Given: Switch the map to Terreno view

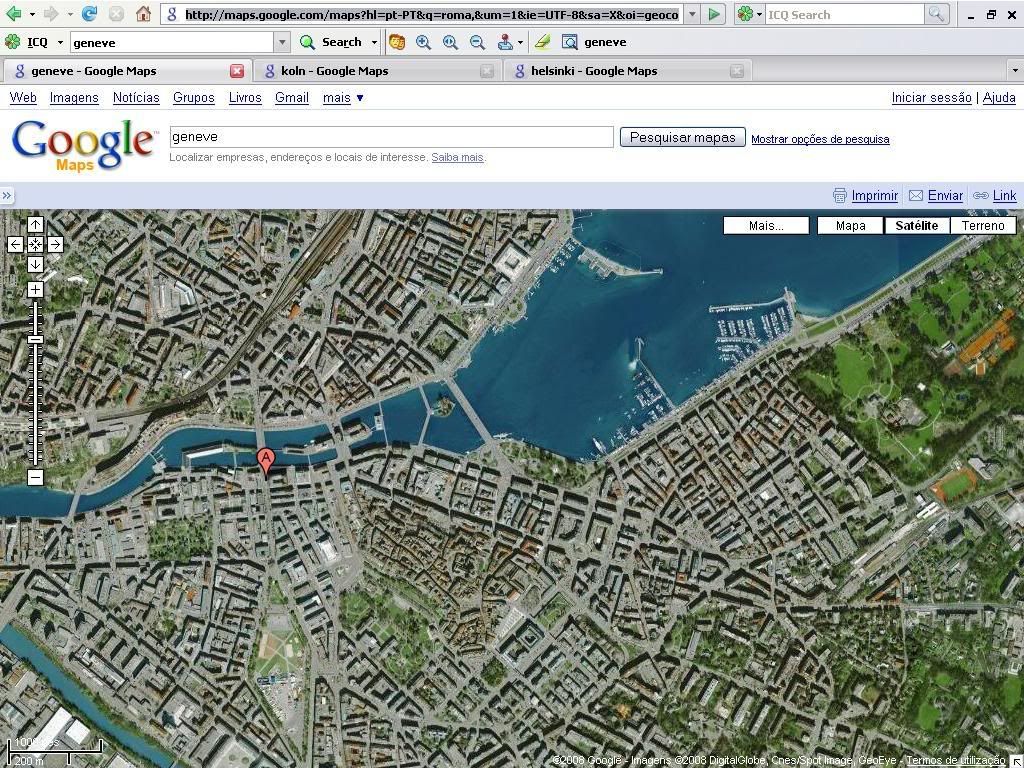Looking at the screenshot, I should pyautogui.click(x=983, y=225).
